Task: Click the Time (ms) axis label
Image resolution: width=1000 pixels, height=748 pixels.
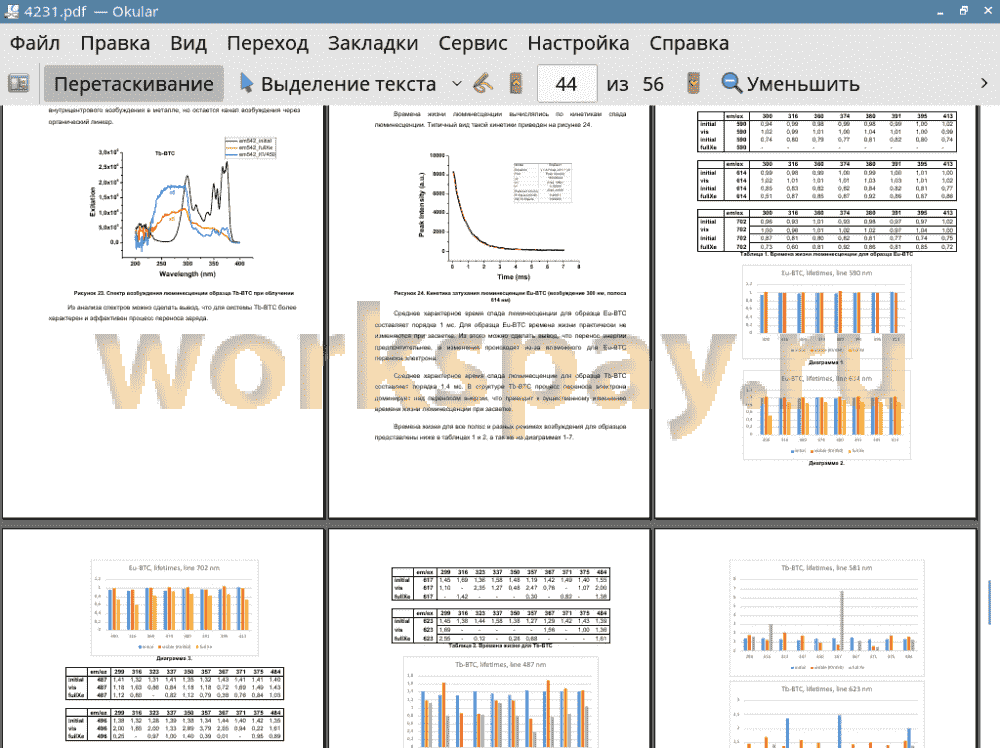Action: pyautogui.click(x=513, y=277)
